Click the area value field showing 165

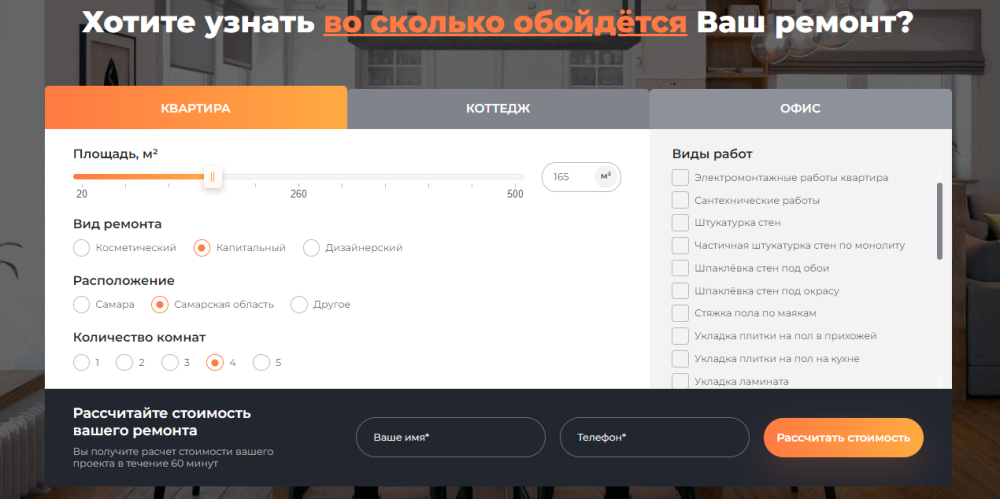click(x=566, y=177)
